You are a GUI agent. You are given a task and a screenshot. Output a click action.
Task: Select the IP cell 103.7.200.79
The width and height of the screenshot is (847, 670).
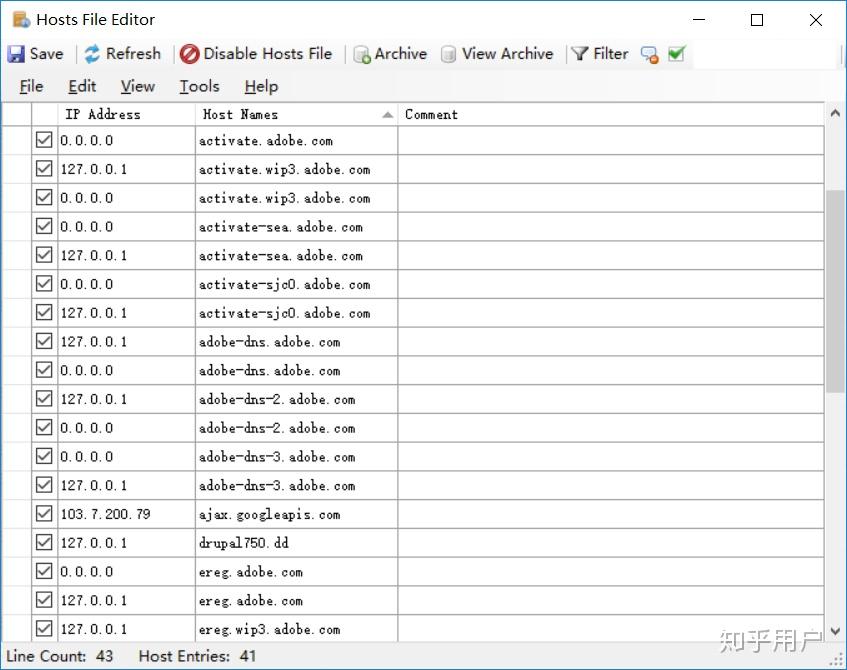tap(126, 514)
